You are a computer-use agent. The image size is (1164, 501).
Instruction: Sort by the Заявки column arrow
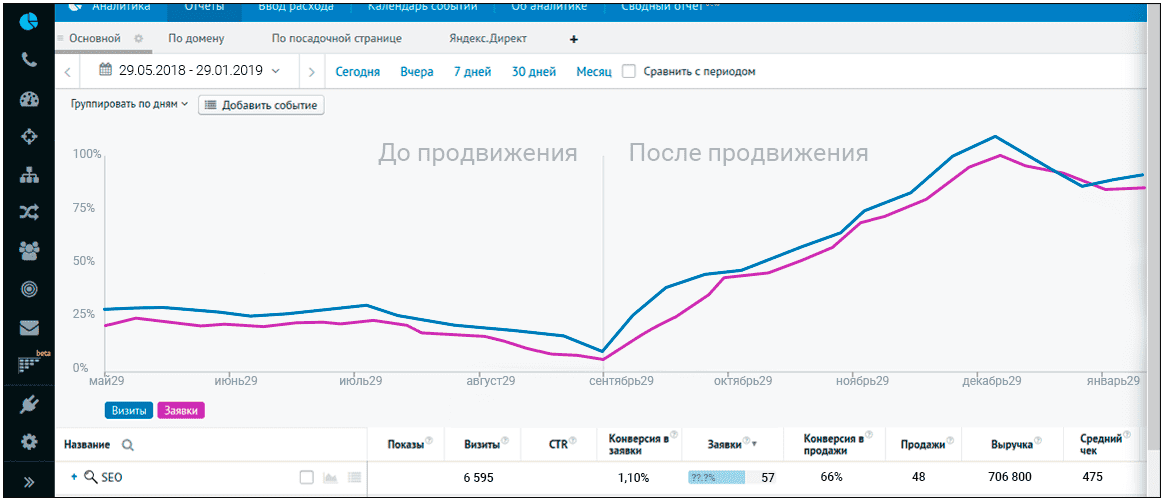755,445
